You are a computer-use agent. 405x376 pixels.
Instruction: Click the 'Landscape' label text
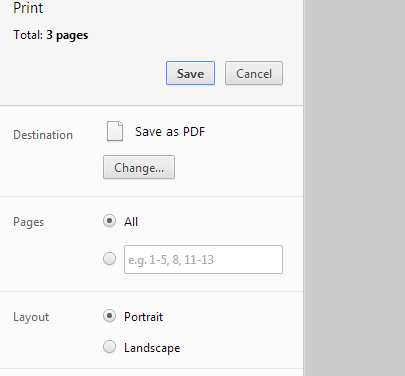click(152, 348)
